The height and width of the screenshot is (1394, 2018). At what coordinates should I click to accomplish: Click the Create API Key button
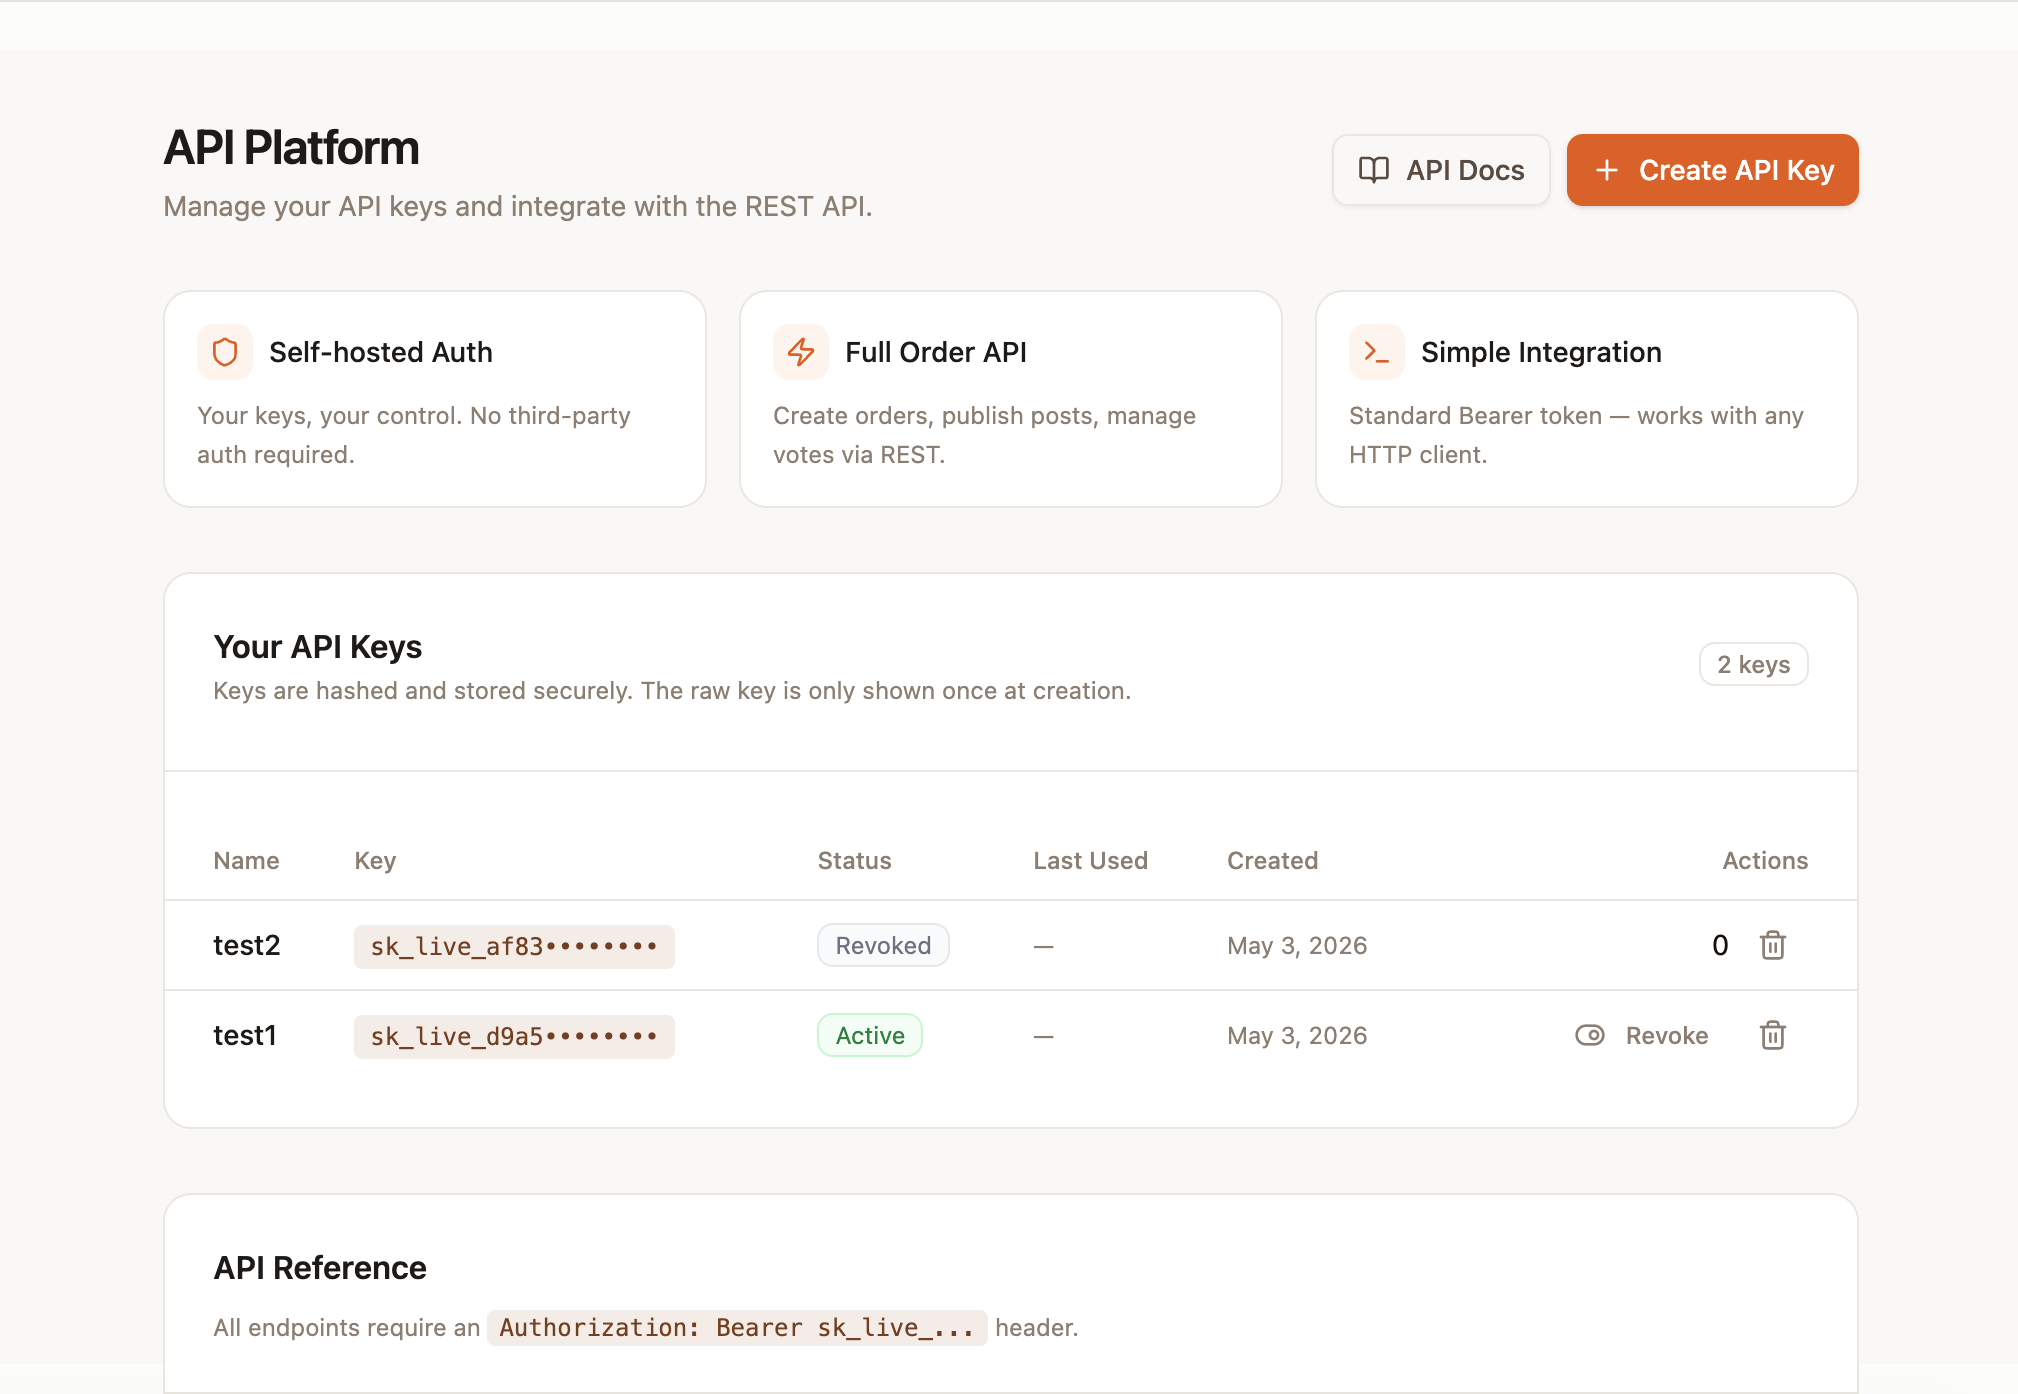point(1712,170)
